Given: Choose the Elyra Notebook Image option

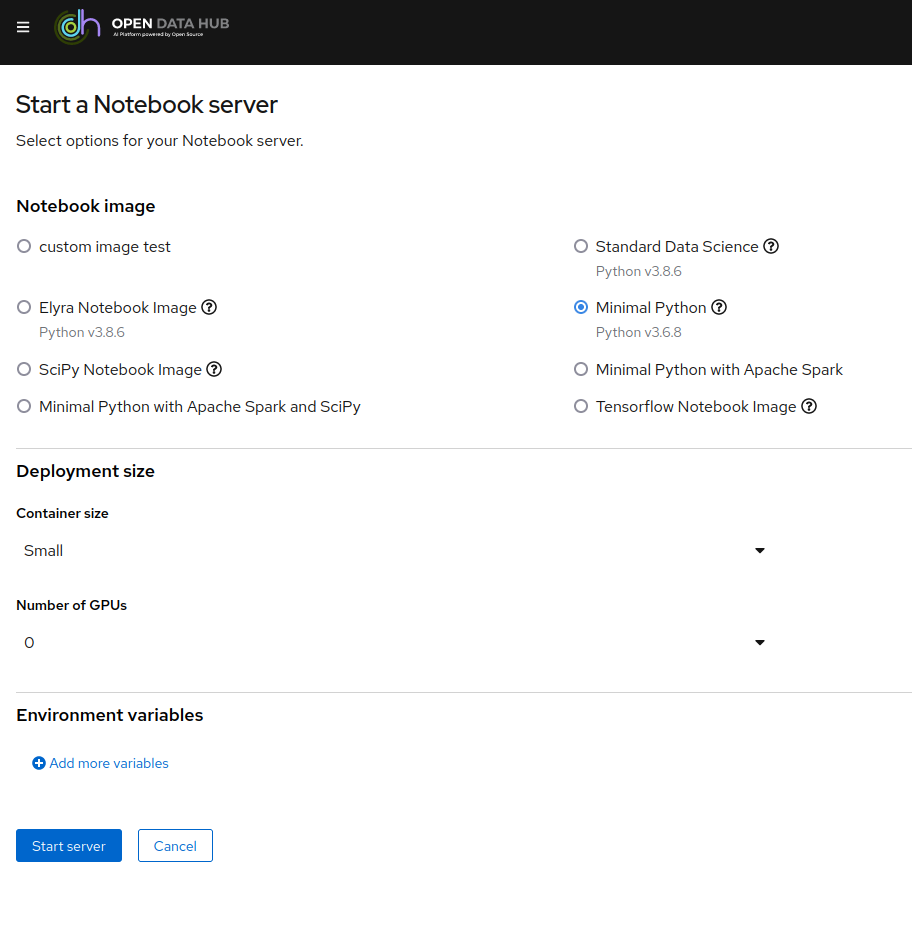Looking at the screenshot, I should [x=24, y=307].
